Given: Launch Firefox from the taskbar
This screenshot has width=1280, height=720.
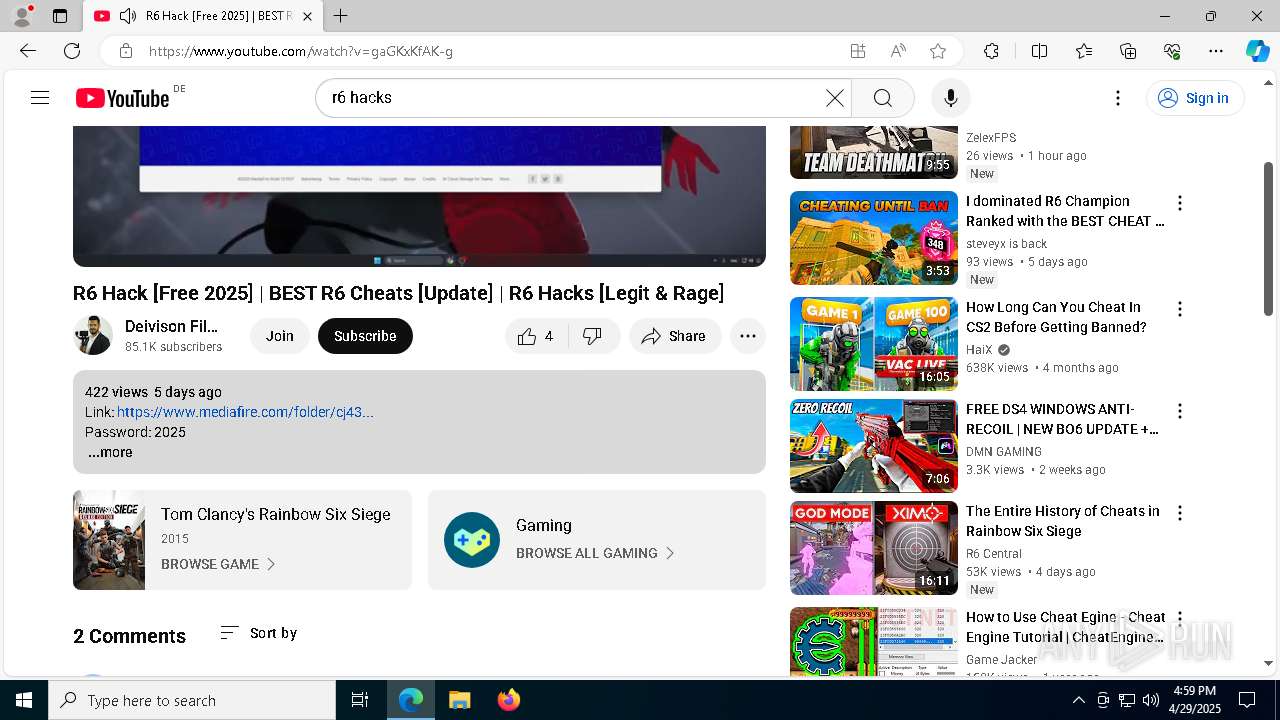Looking at the screenshot, I should coord(508,700).
